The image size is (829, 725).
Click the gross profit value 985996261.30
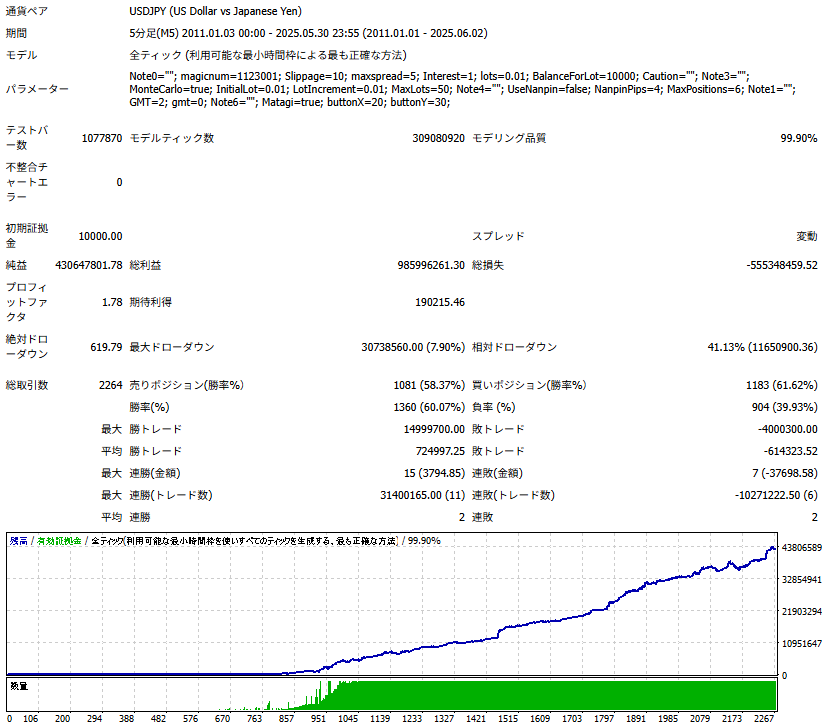click(x=431, y=265)
